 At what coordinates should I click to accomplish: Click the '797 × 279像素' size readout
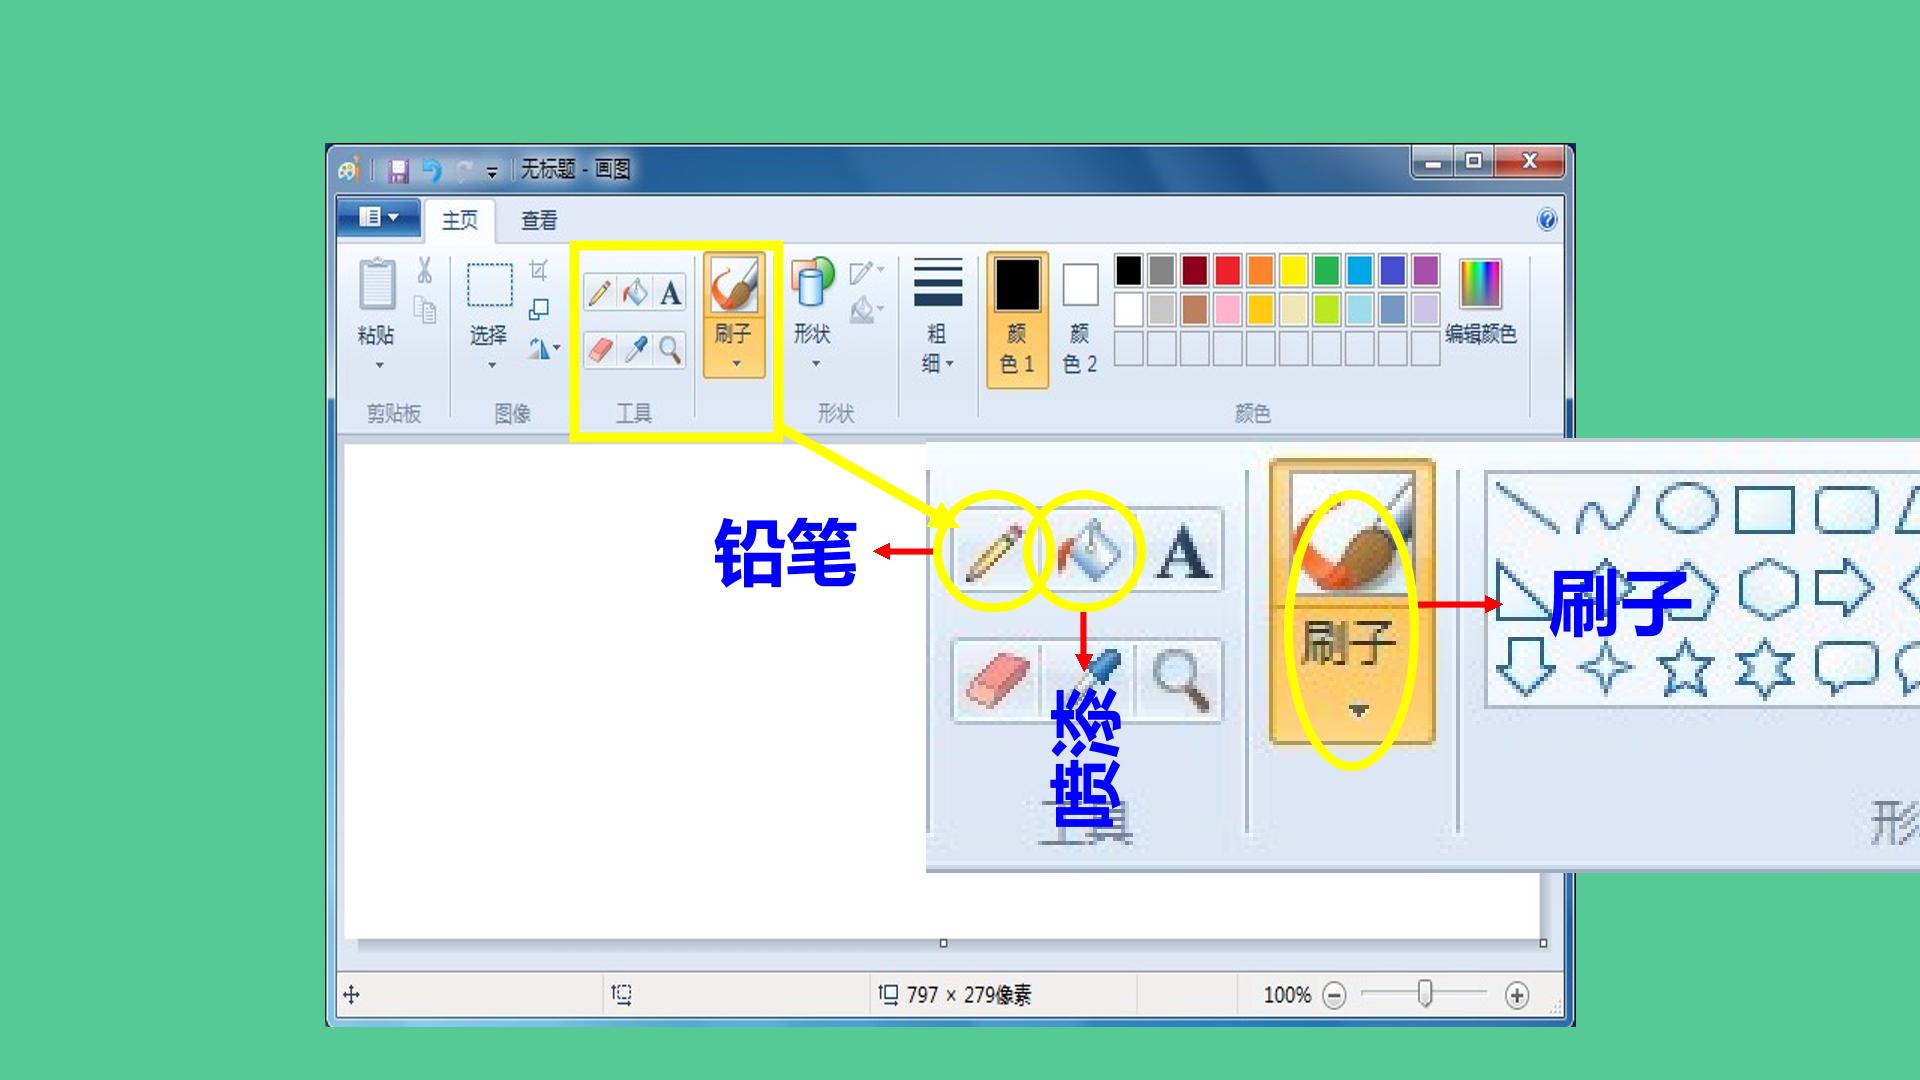[x=968, y=995]
